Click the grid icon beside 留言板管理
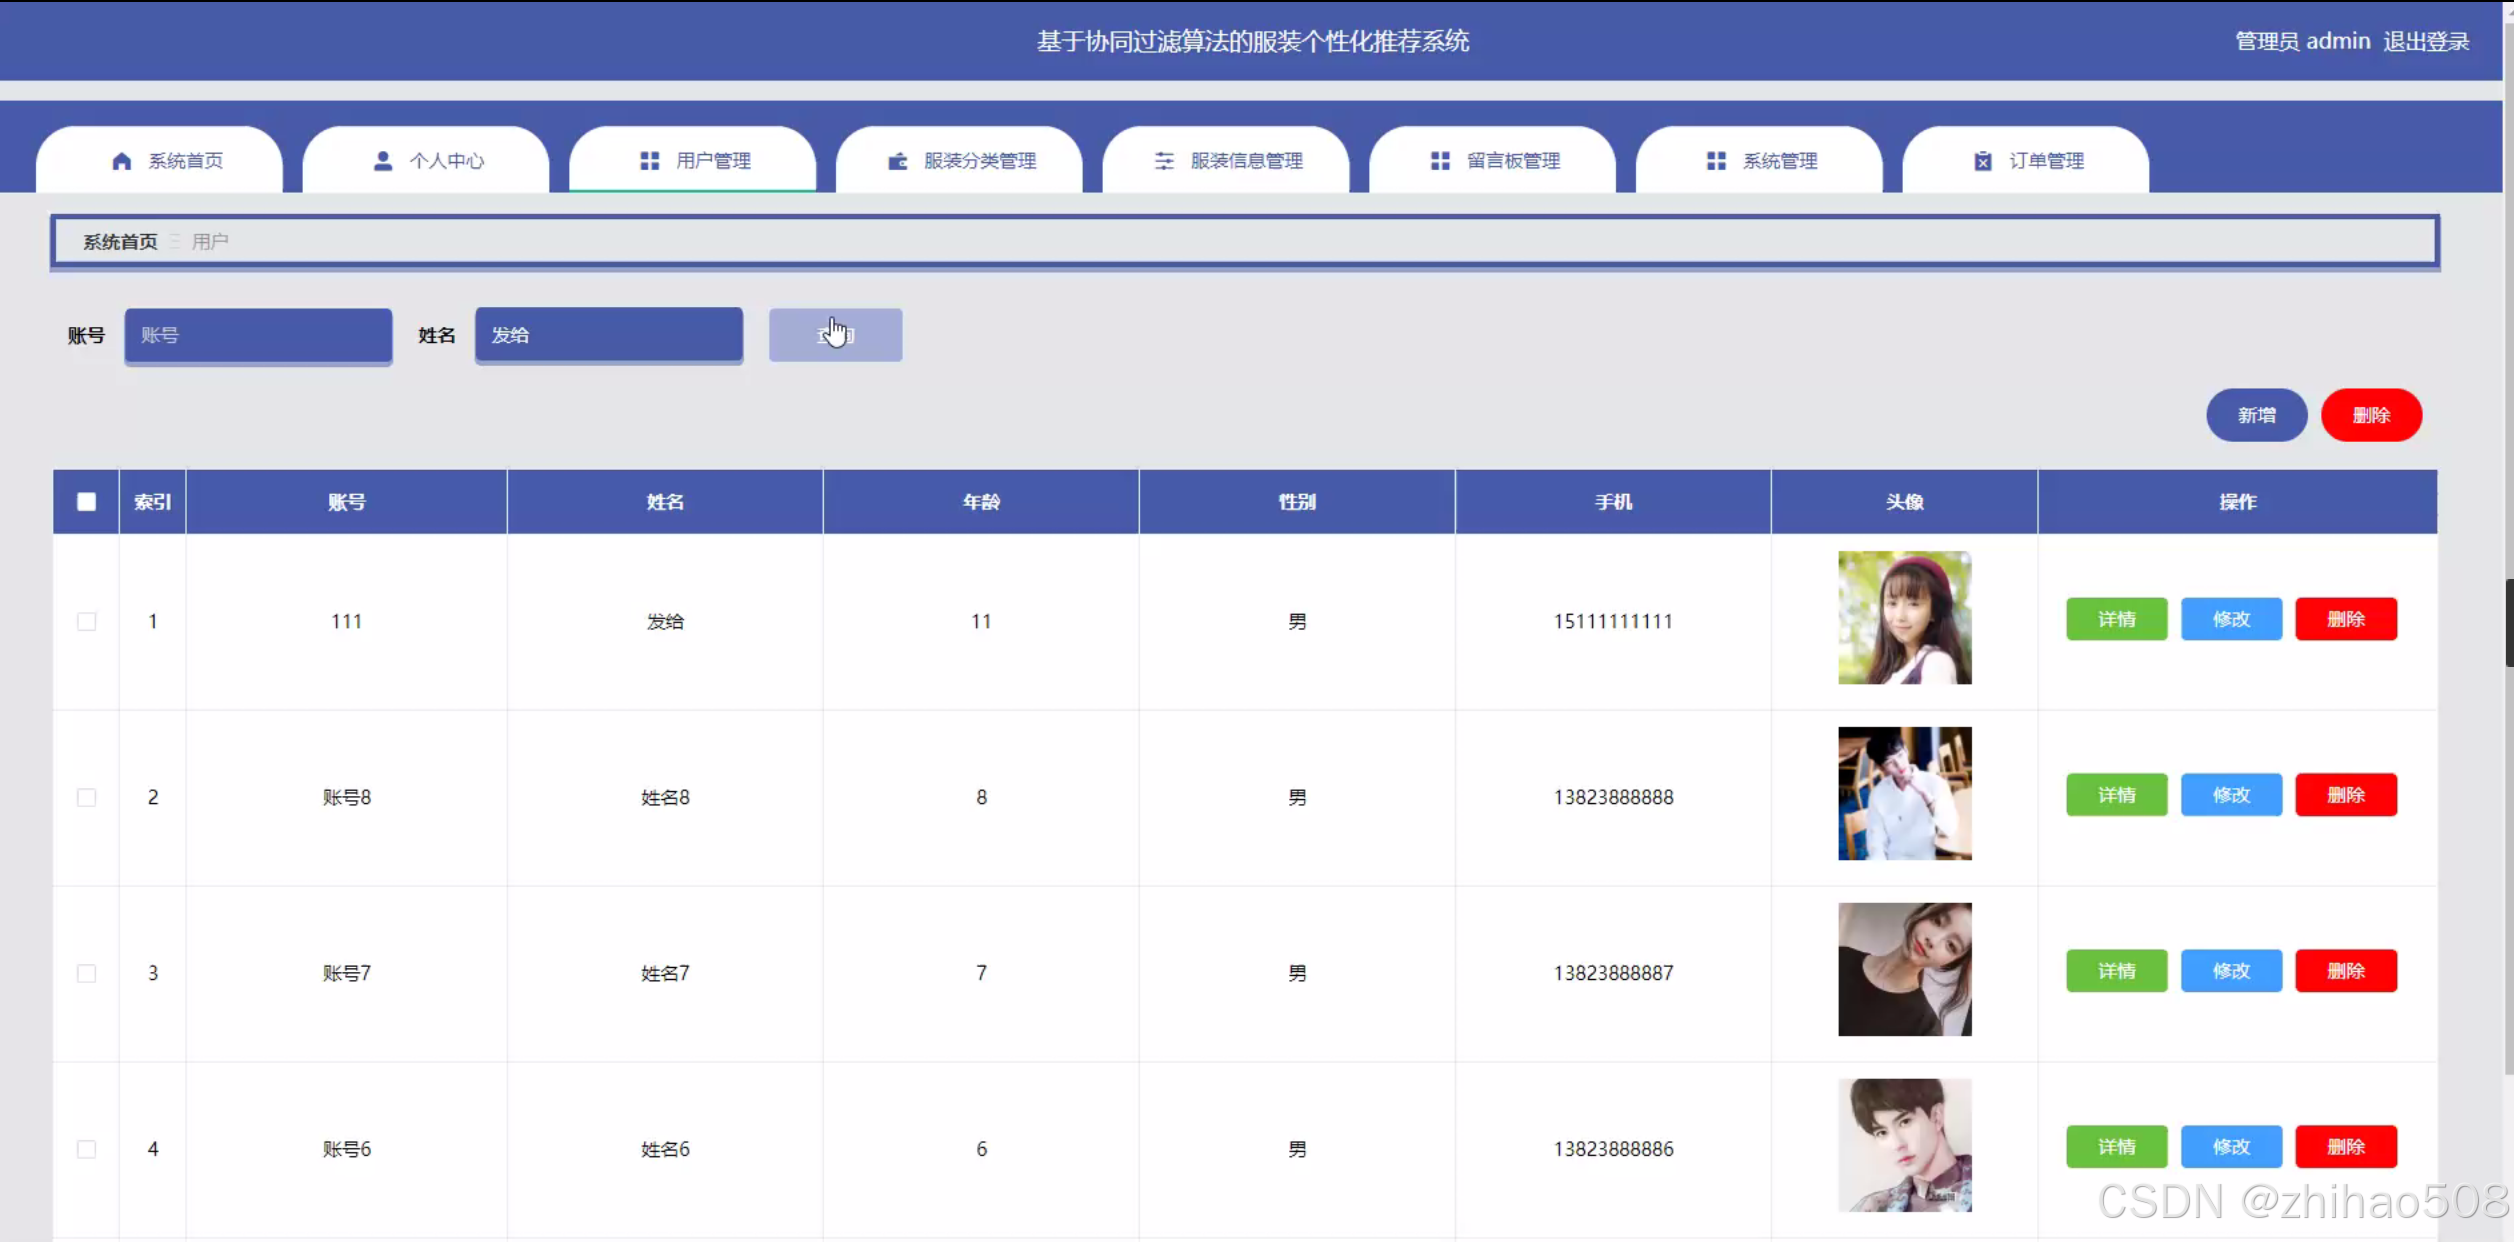 click(x=1440, y=161)
